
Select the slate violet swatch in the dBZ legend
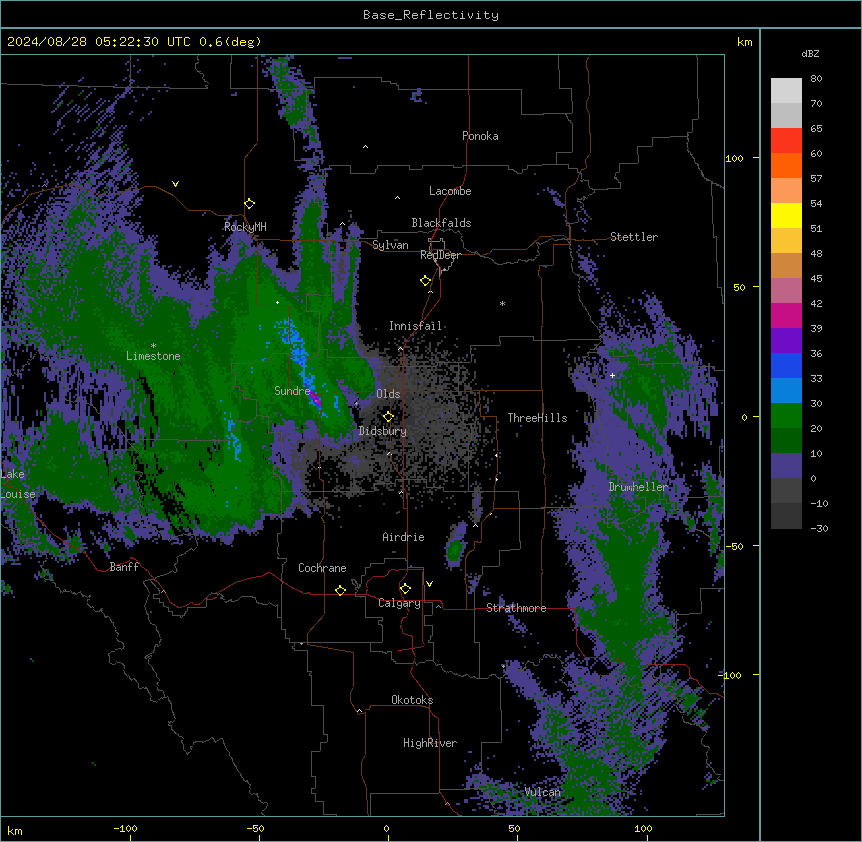click(x=786, y=466)
